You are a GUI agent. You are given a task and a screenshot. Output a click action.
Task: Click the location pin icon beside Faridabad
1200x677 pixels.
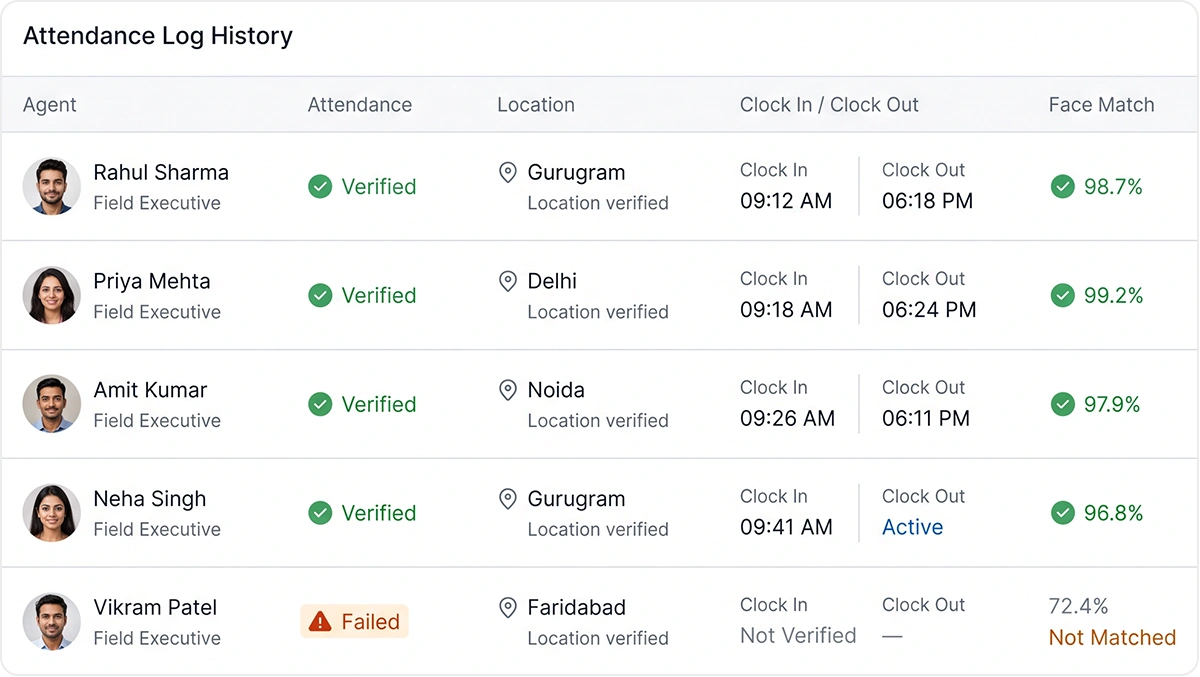[x=508, y=608]
